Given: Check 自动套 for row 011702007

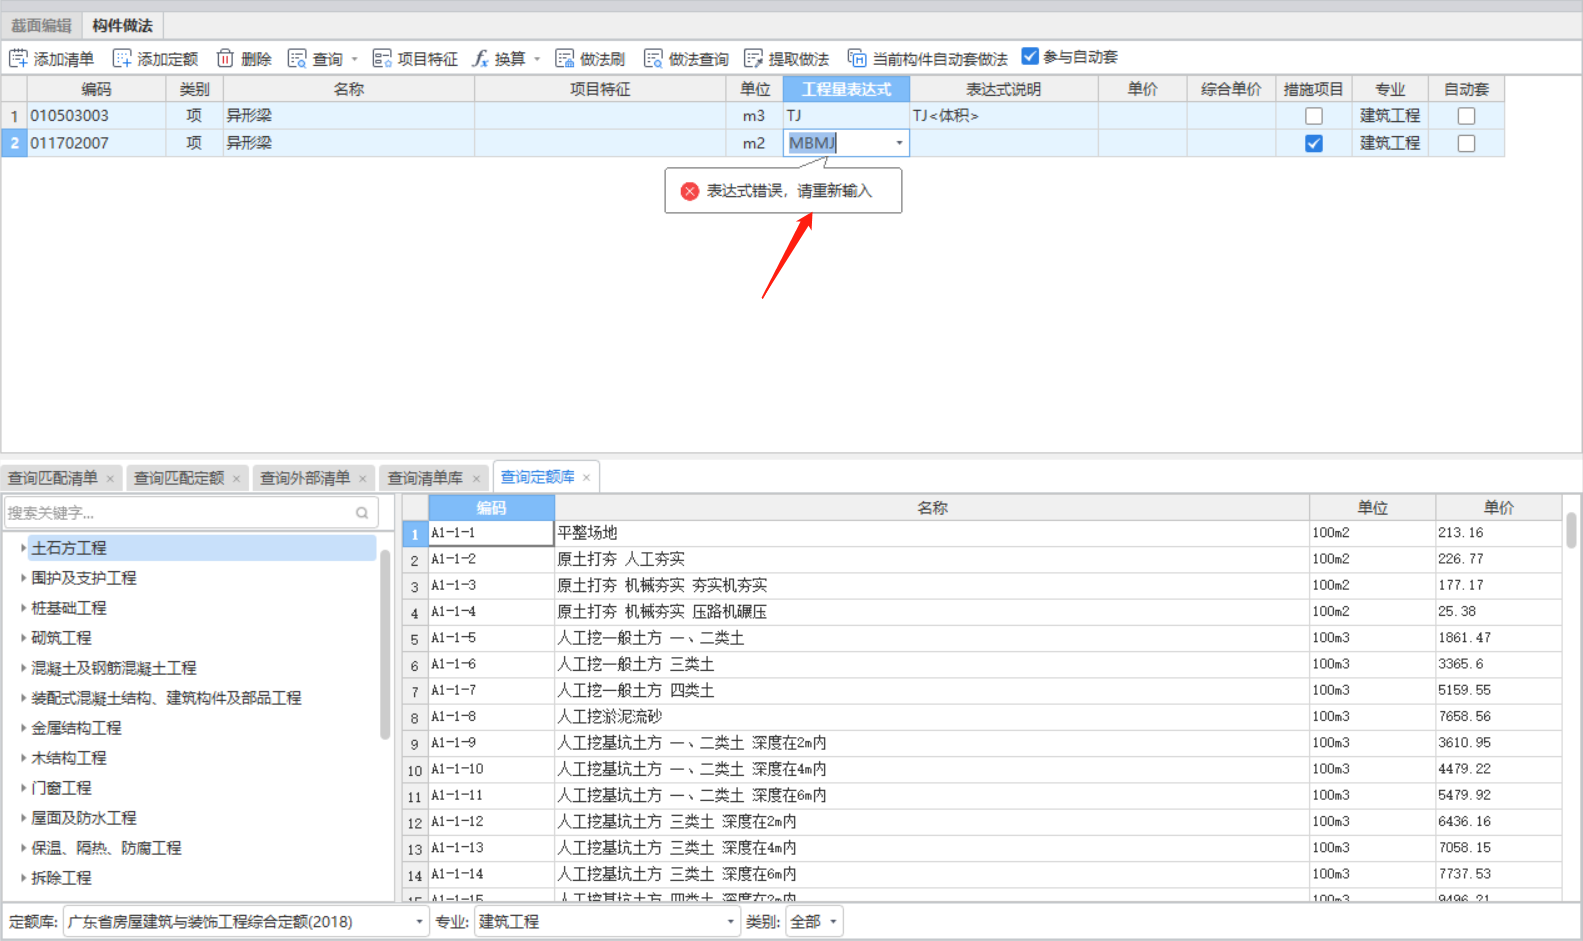Looking at the screenshot, I should pyautogui.click(x=1466, y=143).
